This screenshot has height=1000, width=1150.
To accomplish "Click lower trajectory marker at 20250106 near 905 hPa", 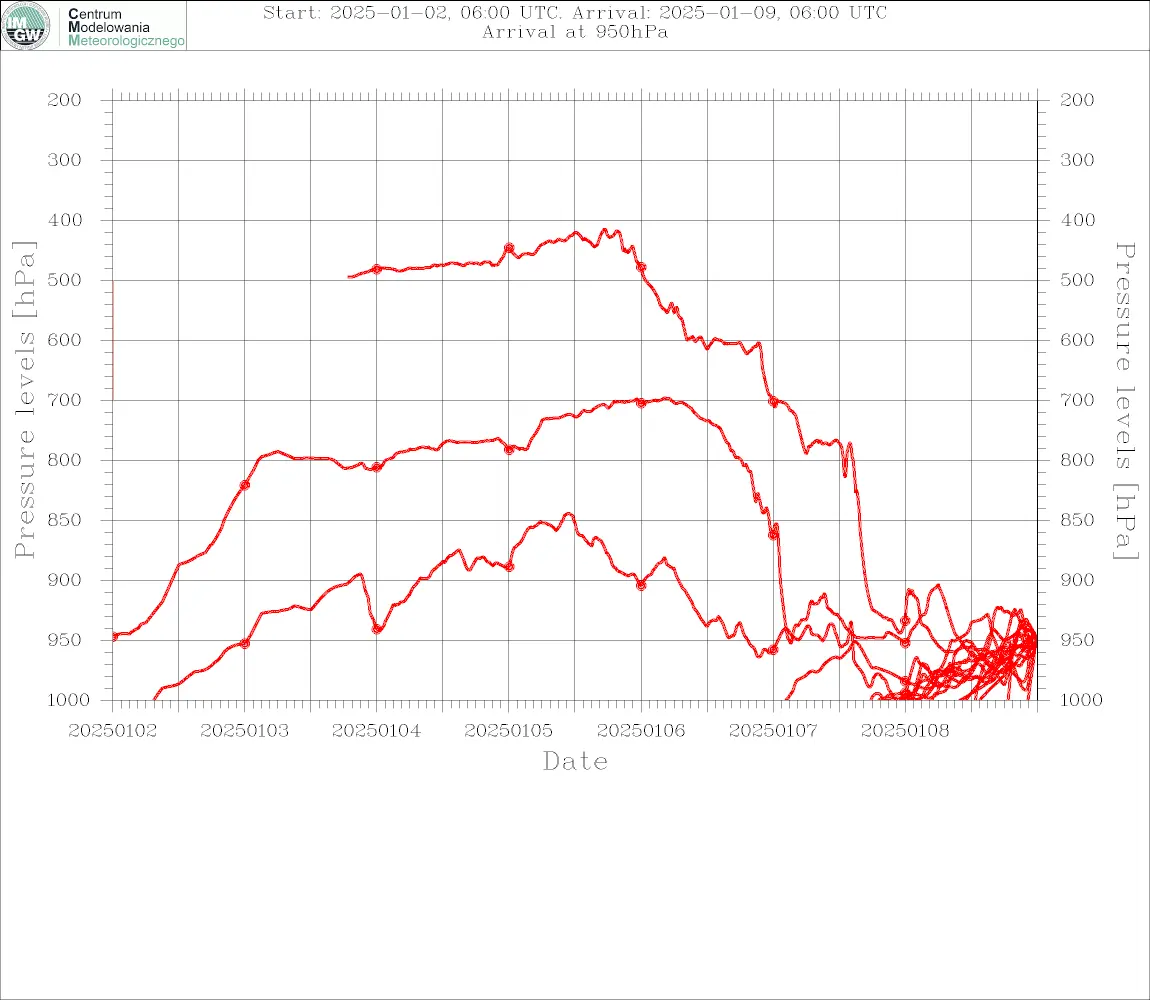I will pyautogui.click(x=641, y=585).
